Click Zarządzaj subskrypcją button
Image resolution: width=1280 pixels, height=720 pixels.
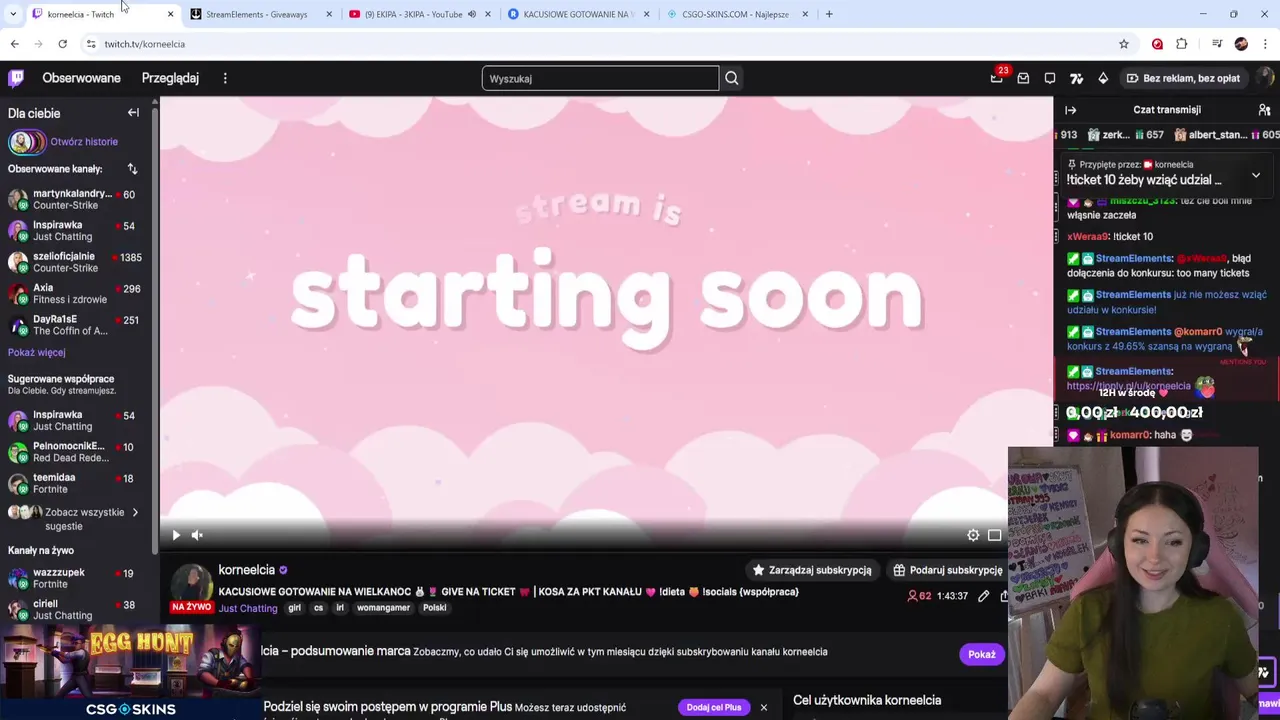pos(812,570)
